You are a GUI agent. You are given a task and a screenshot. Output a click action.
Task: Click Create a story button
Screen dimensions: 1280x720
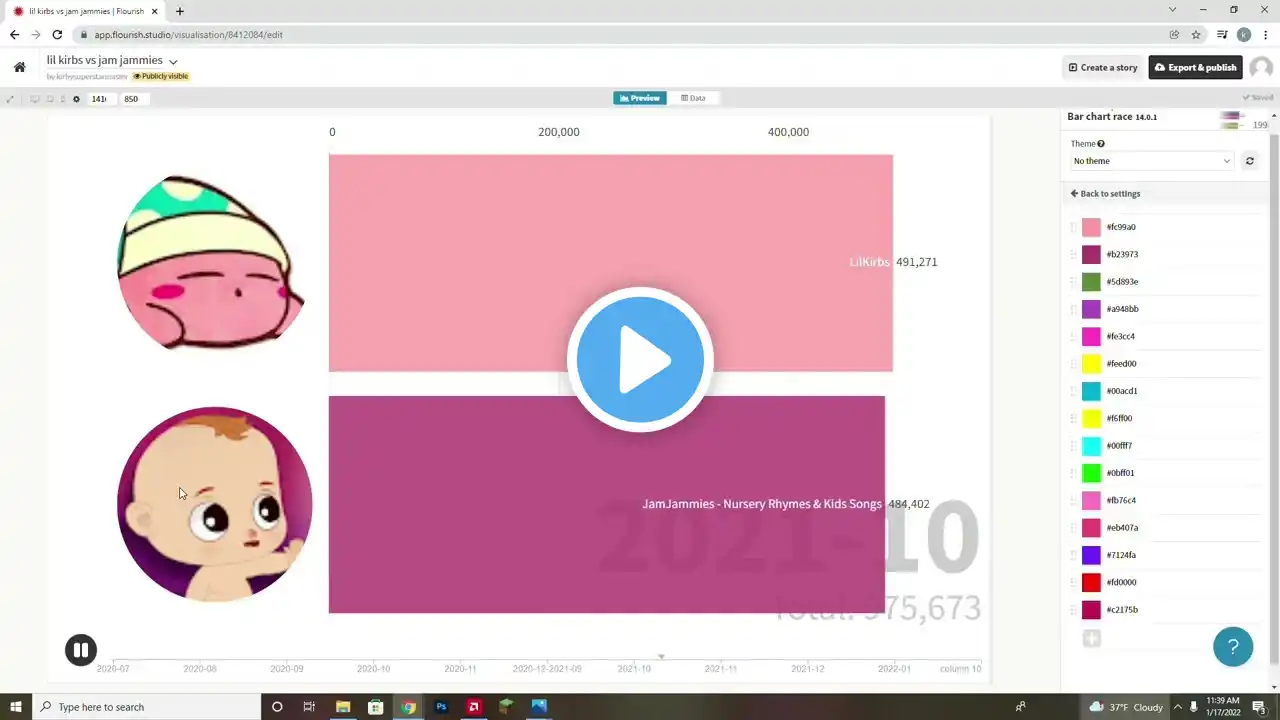[1103, 67]
